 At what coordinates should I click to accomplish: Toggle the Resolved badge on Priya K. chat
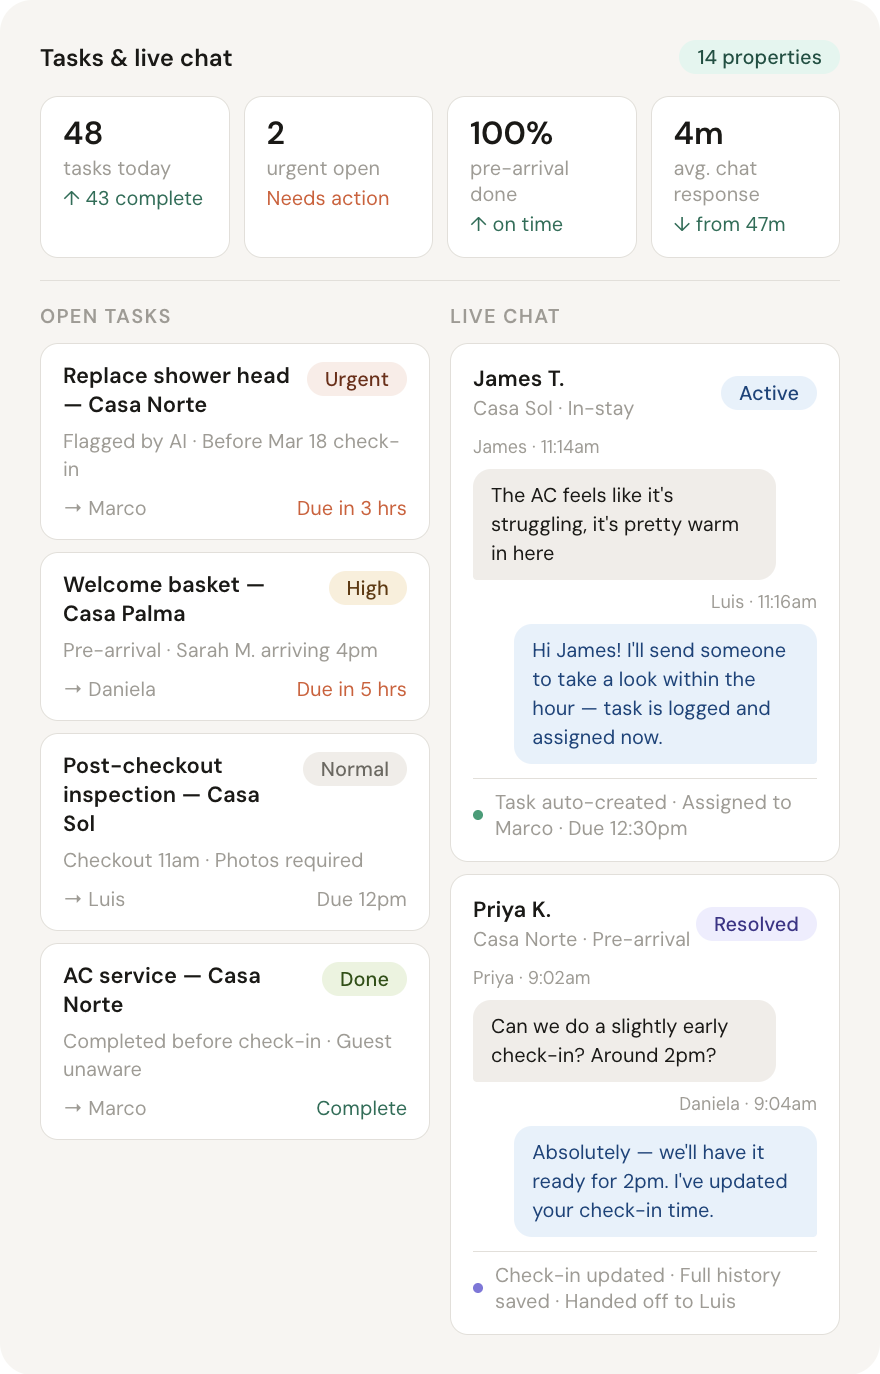pyautogui.click(x=756, y=924)
